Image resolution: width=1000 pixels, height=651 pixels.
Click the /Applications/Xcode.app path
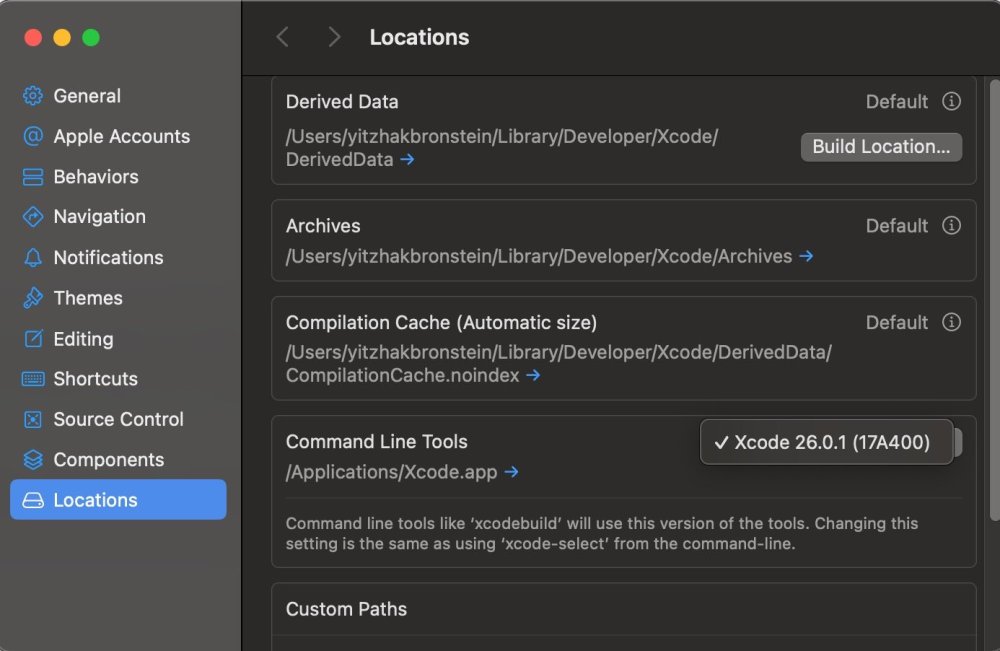point(392,472)
